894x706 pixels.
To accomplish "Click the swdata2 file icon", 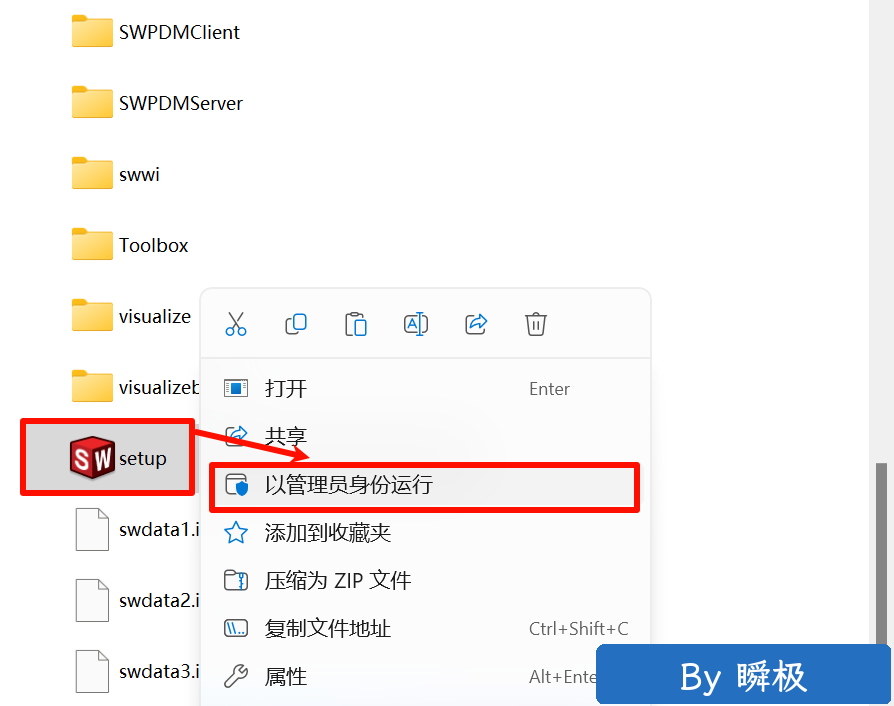I will pos(92,600).
